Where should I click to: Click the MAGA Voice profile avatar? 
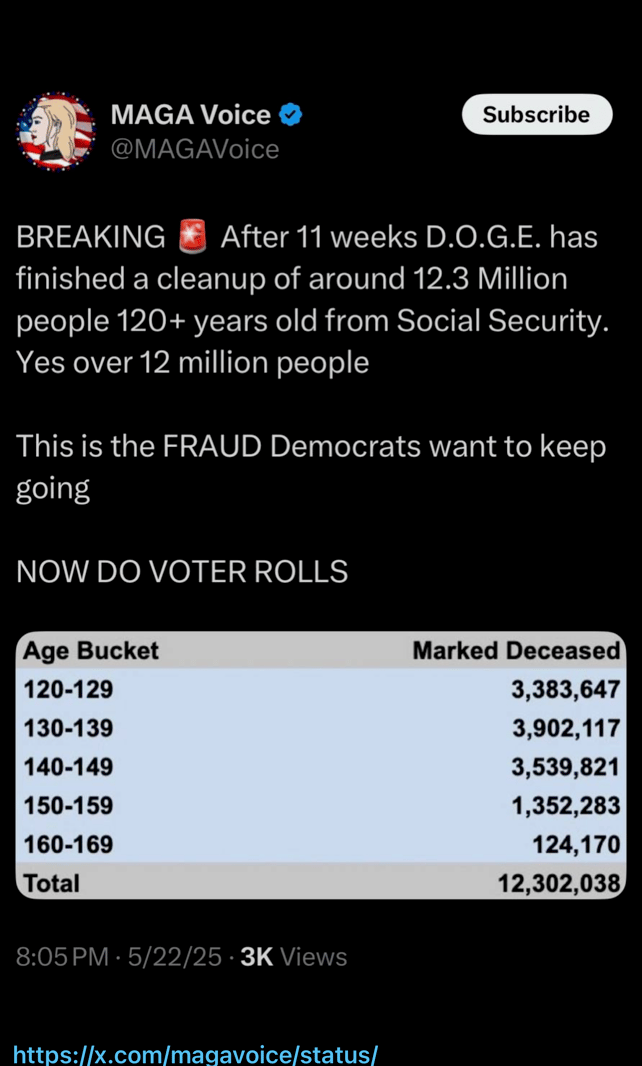[56, 132]
